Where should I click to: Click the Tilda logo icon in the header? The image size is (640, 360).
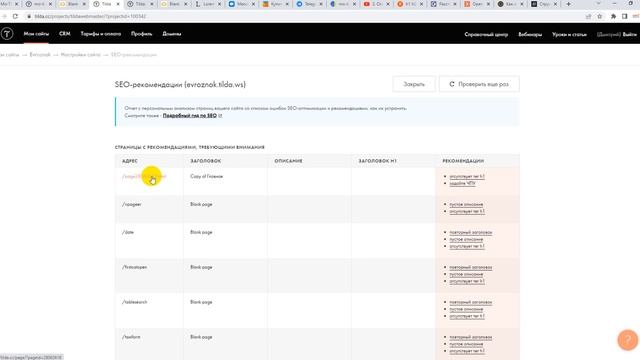tap(7, 34)
